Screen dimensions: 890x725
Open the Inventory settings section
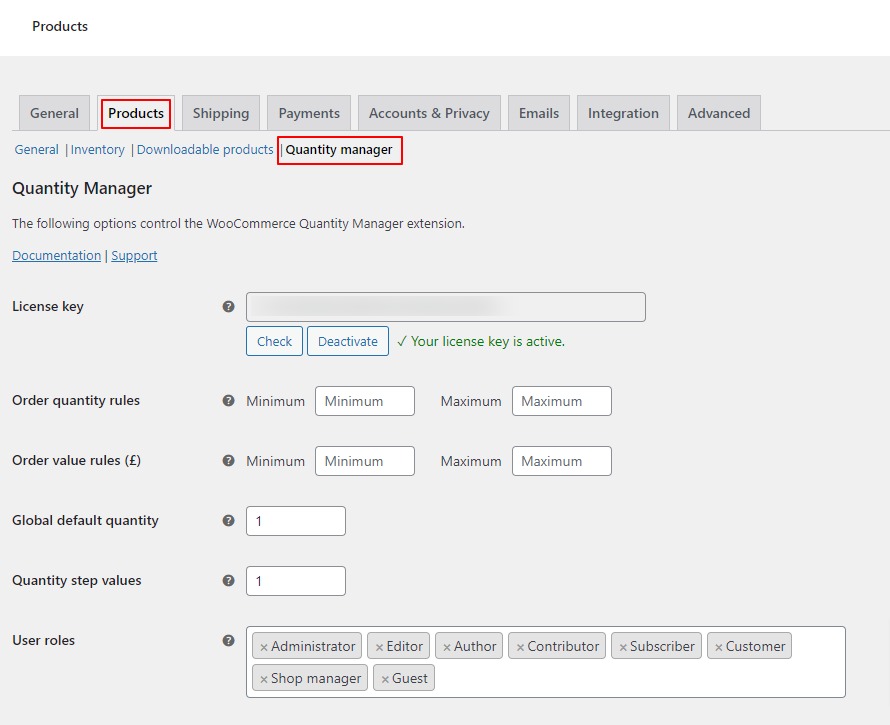[x=97, y=149]
